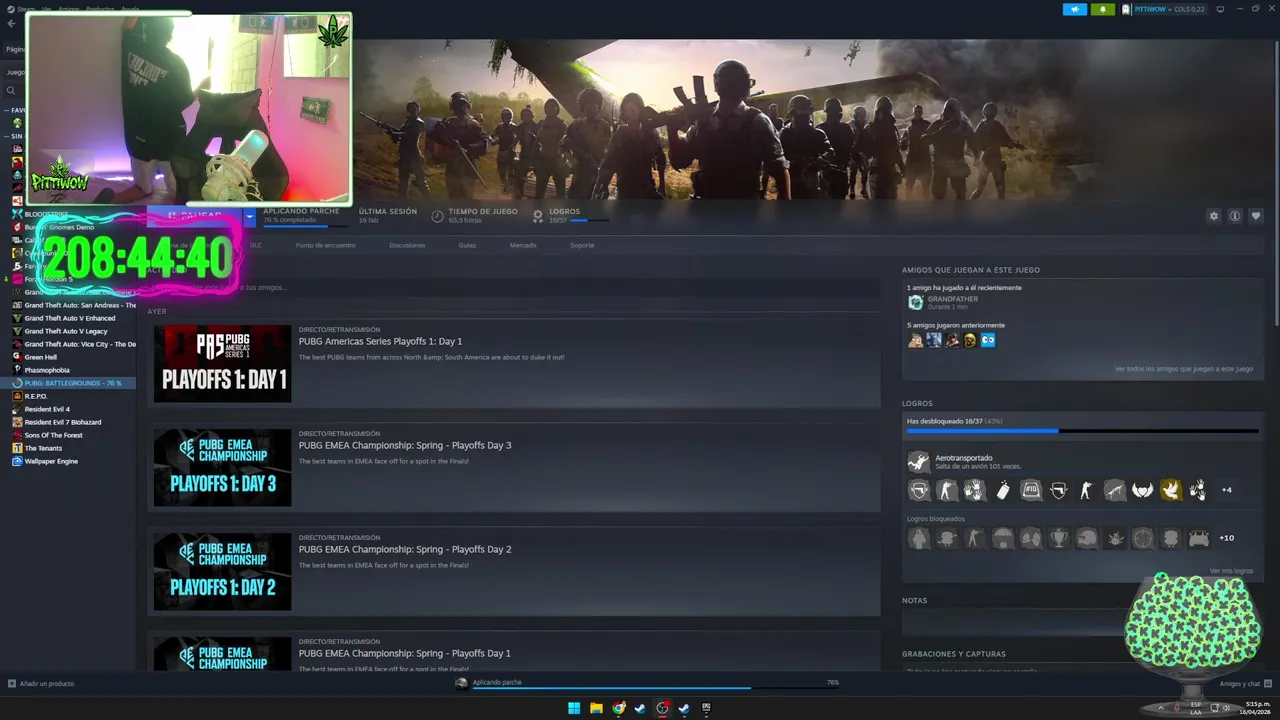Open Logros achievements gear in header
The width and height of the screenshot is (1280, 720).
[538, 216]
